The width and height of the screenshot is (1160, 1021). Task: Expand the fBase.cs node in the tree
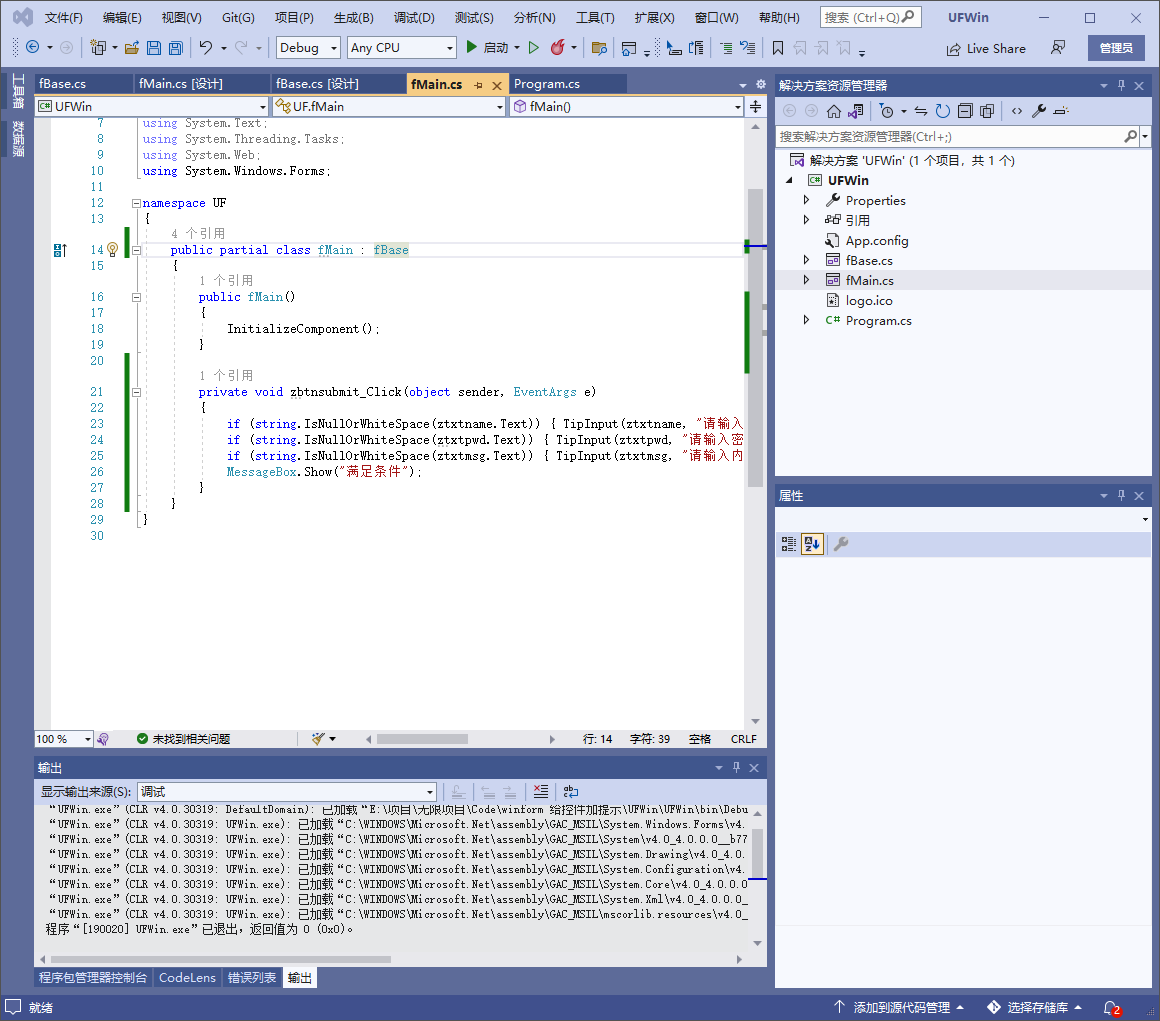(806, 260)
